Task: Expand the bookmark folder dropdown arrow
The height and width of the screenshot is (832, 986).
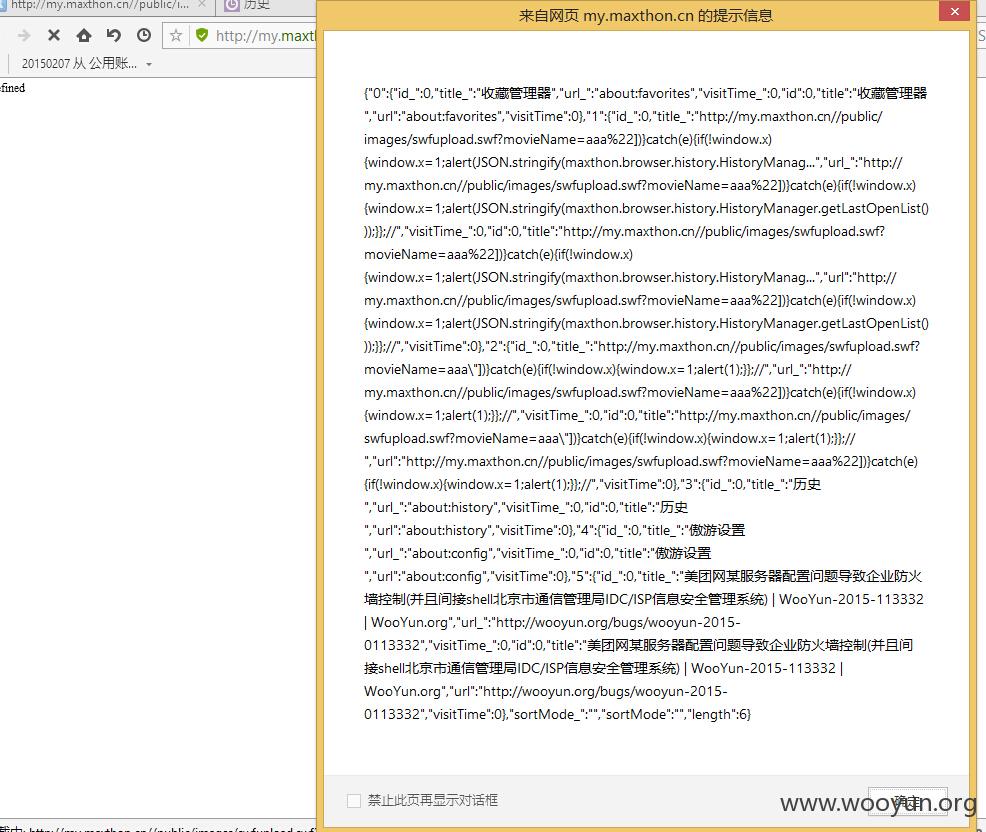Action: coord(149,64)
